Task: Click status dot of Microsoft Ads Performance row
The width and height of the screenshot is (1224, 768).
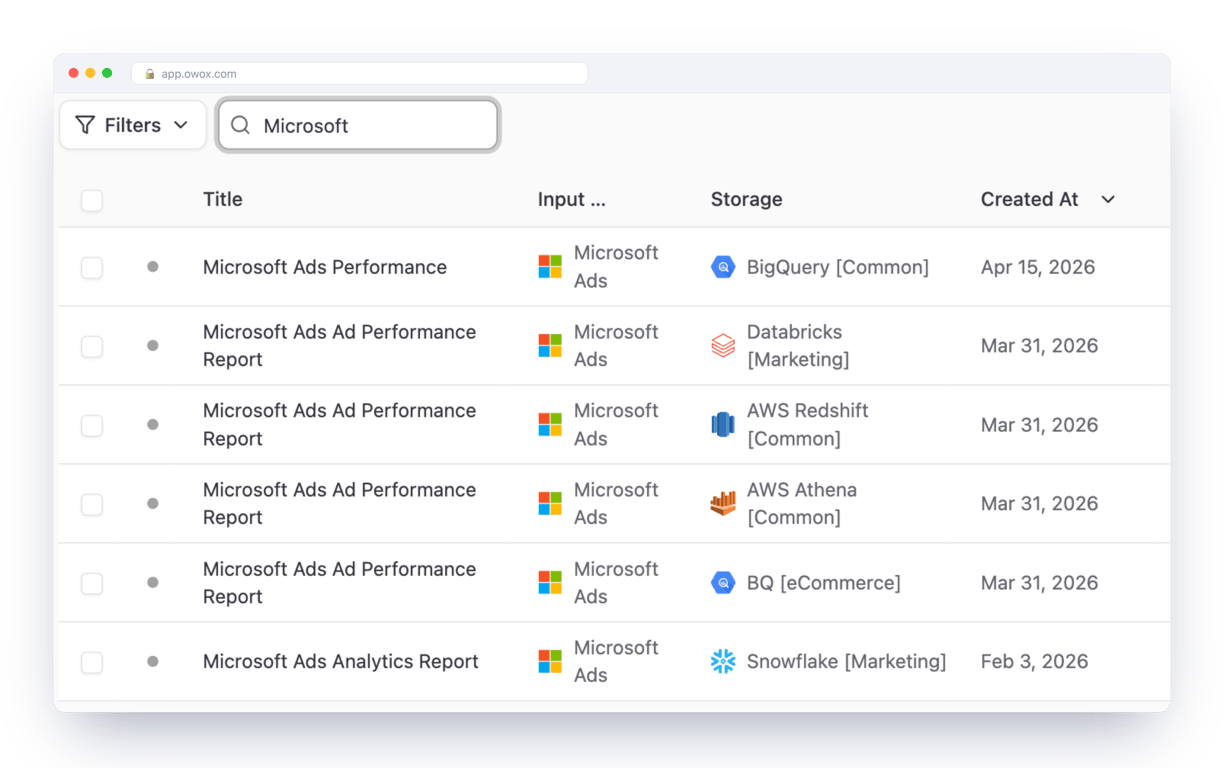Action: tap(153, 267)
